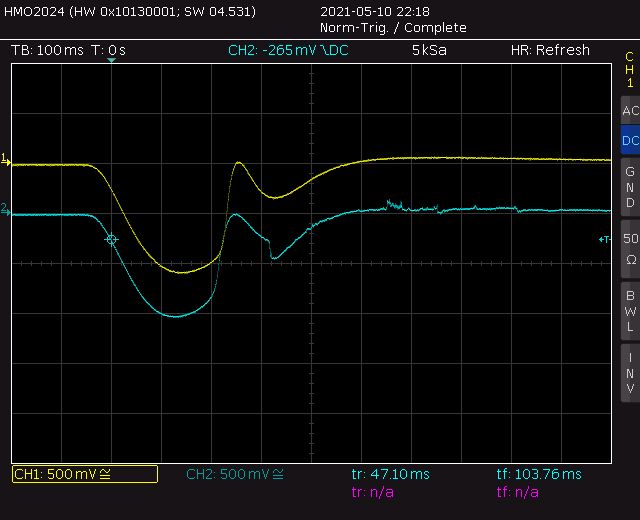
Task: Click Norm-Trig. / Complete status text
Action: 393,28
